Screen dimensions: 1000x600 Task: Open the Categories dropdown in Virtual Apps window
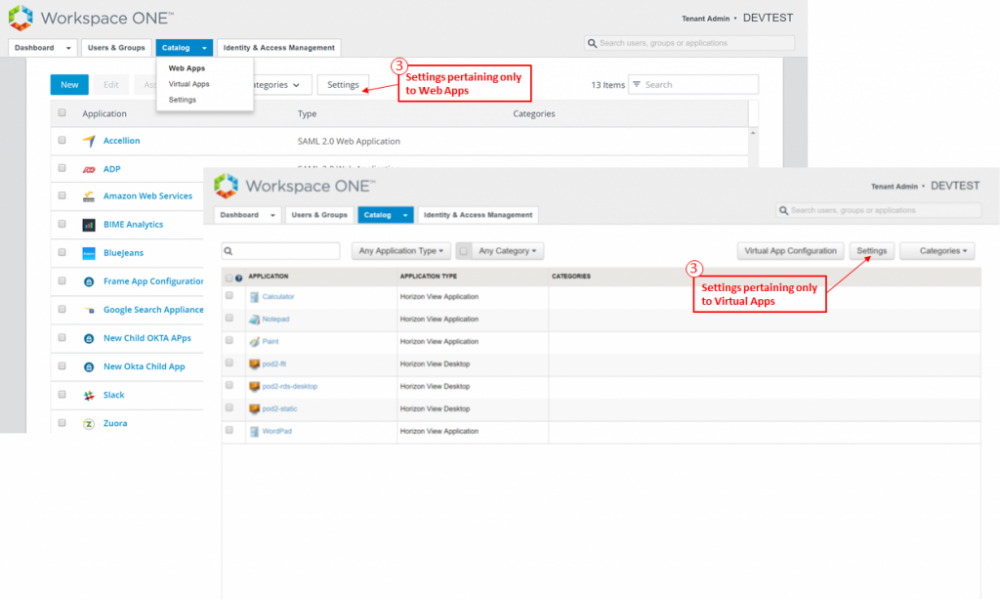click(937, 251)
